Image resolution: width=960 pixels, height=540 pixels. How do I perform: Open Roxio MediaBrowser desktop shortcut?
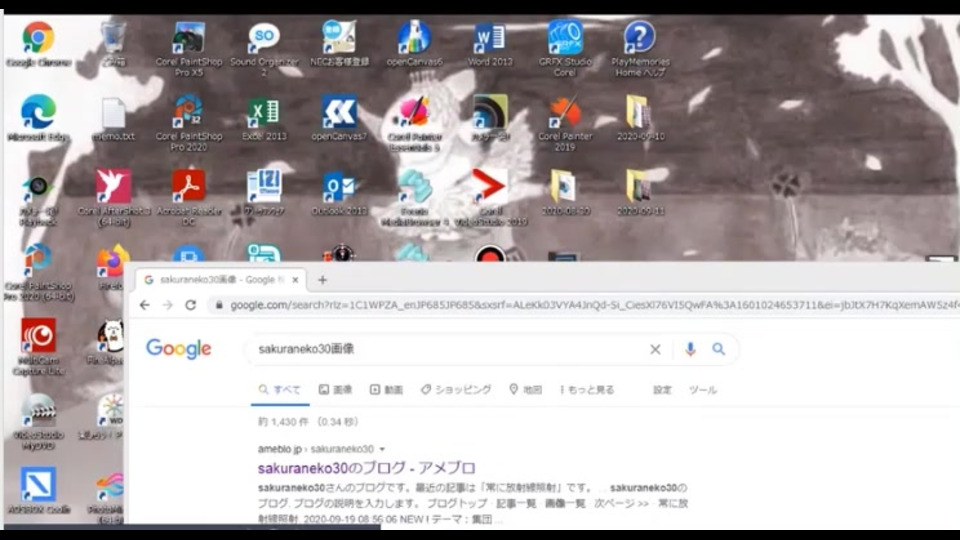point(414,198)
